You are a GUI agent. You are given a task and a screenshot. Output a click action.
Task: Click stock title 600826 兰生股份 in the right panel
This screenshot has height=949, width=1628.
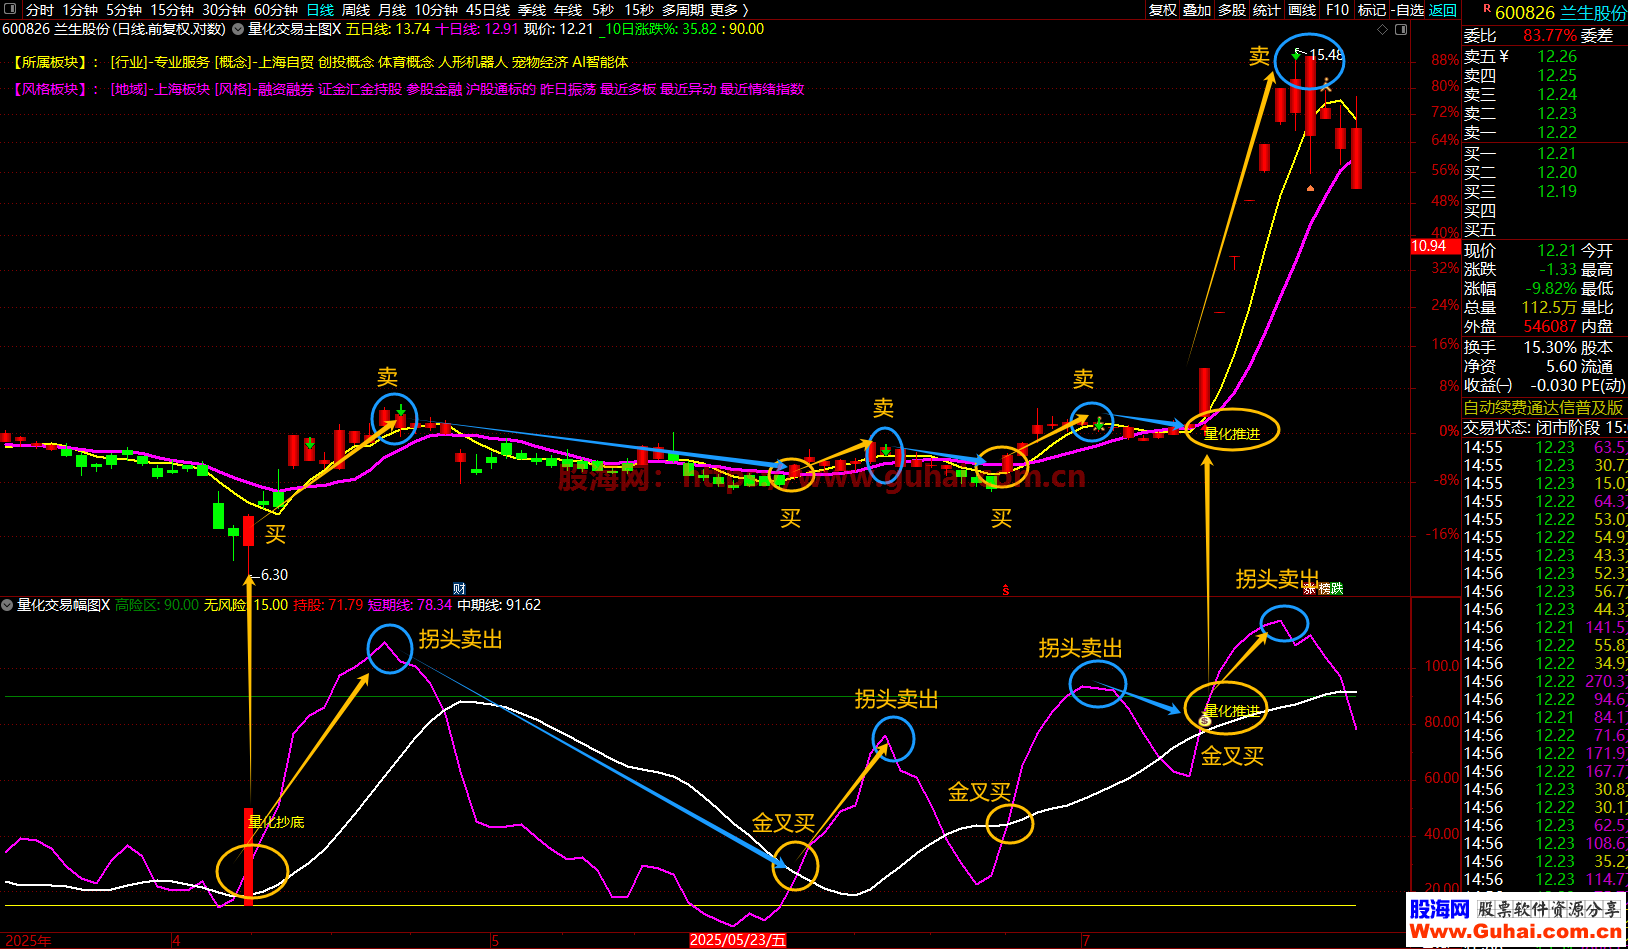[x=1561, y=13]
